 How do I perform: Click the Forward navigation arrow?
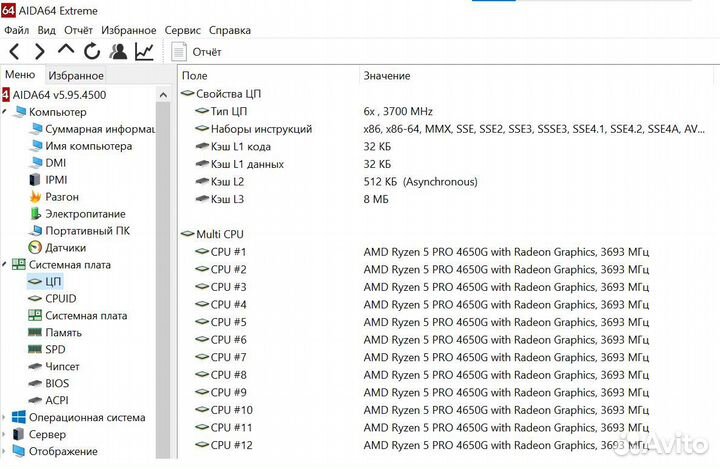click(39, 51)
